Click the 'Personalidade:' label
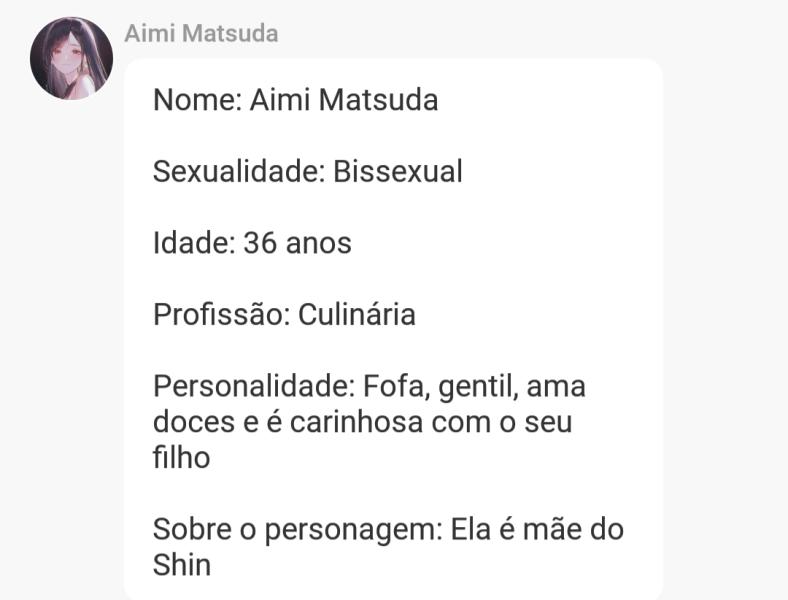The image size is (788, 600). click(x=254, y=386)
